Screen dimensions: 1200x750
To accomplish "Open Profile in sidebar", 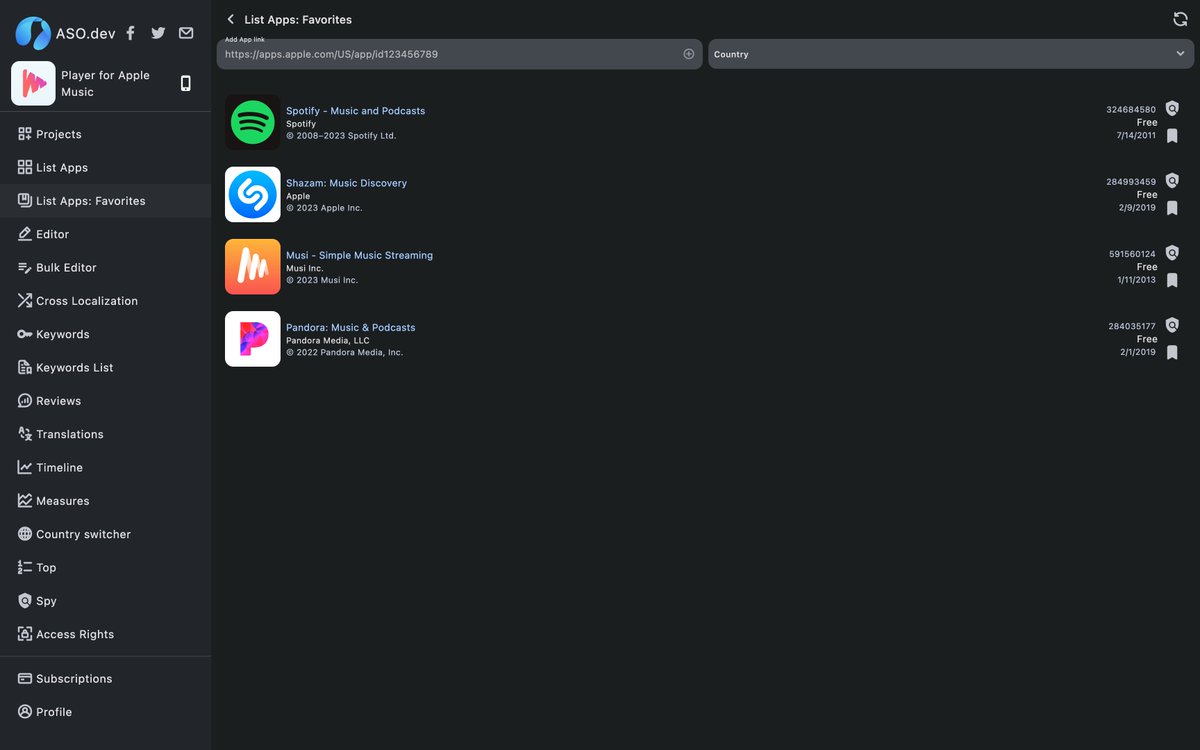I will (x=106, y=712).
